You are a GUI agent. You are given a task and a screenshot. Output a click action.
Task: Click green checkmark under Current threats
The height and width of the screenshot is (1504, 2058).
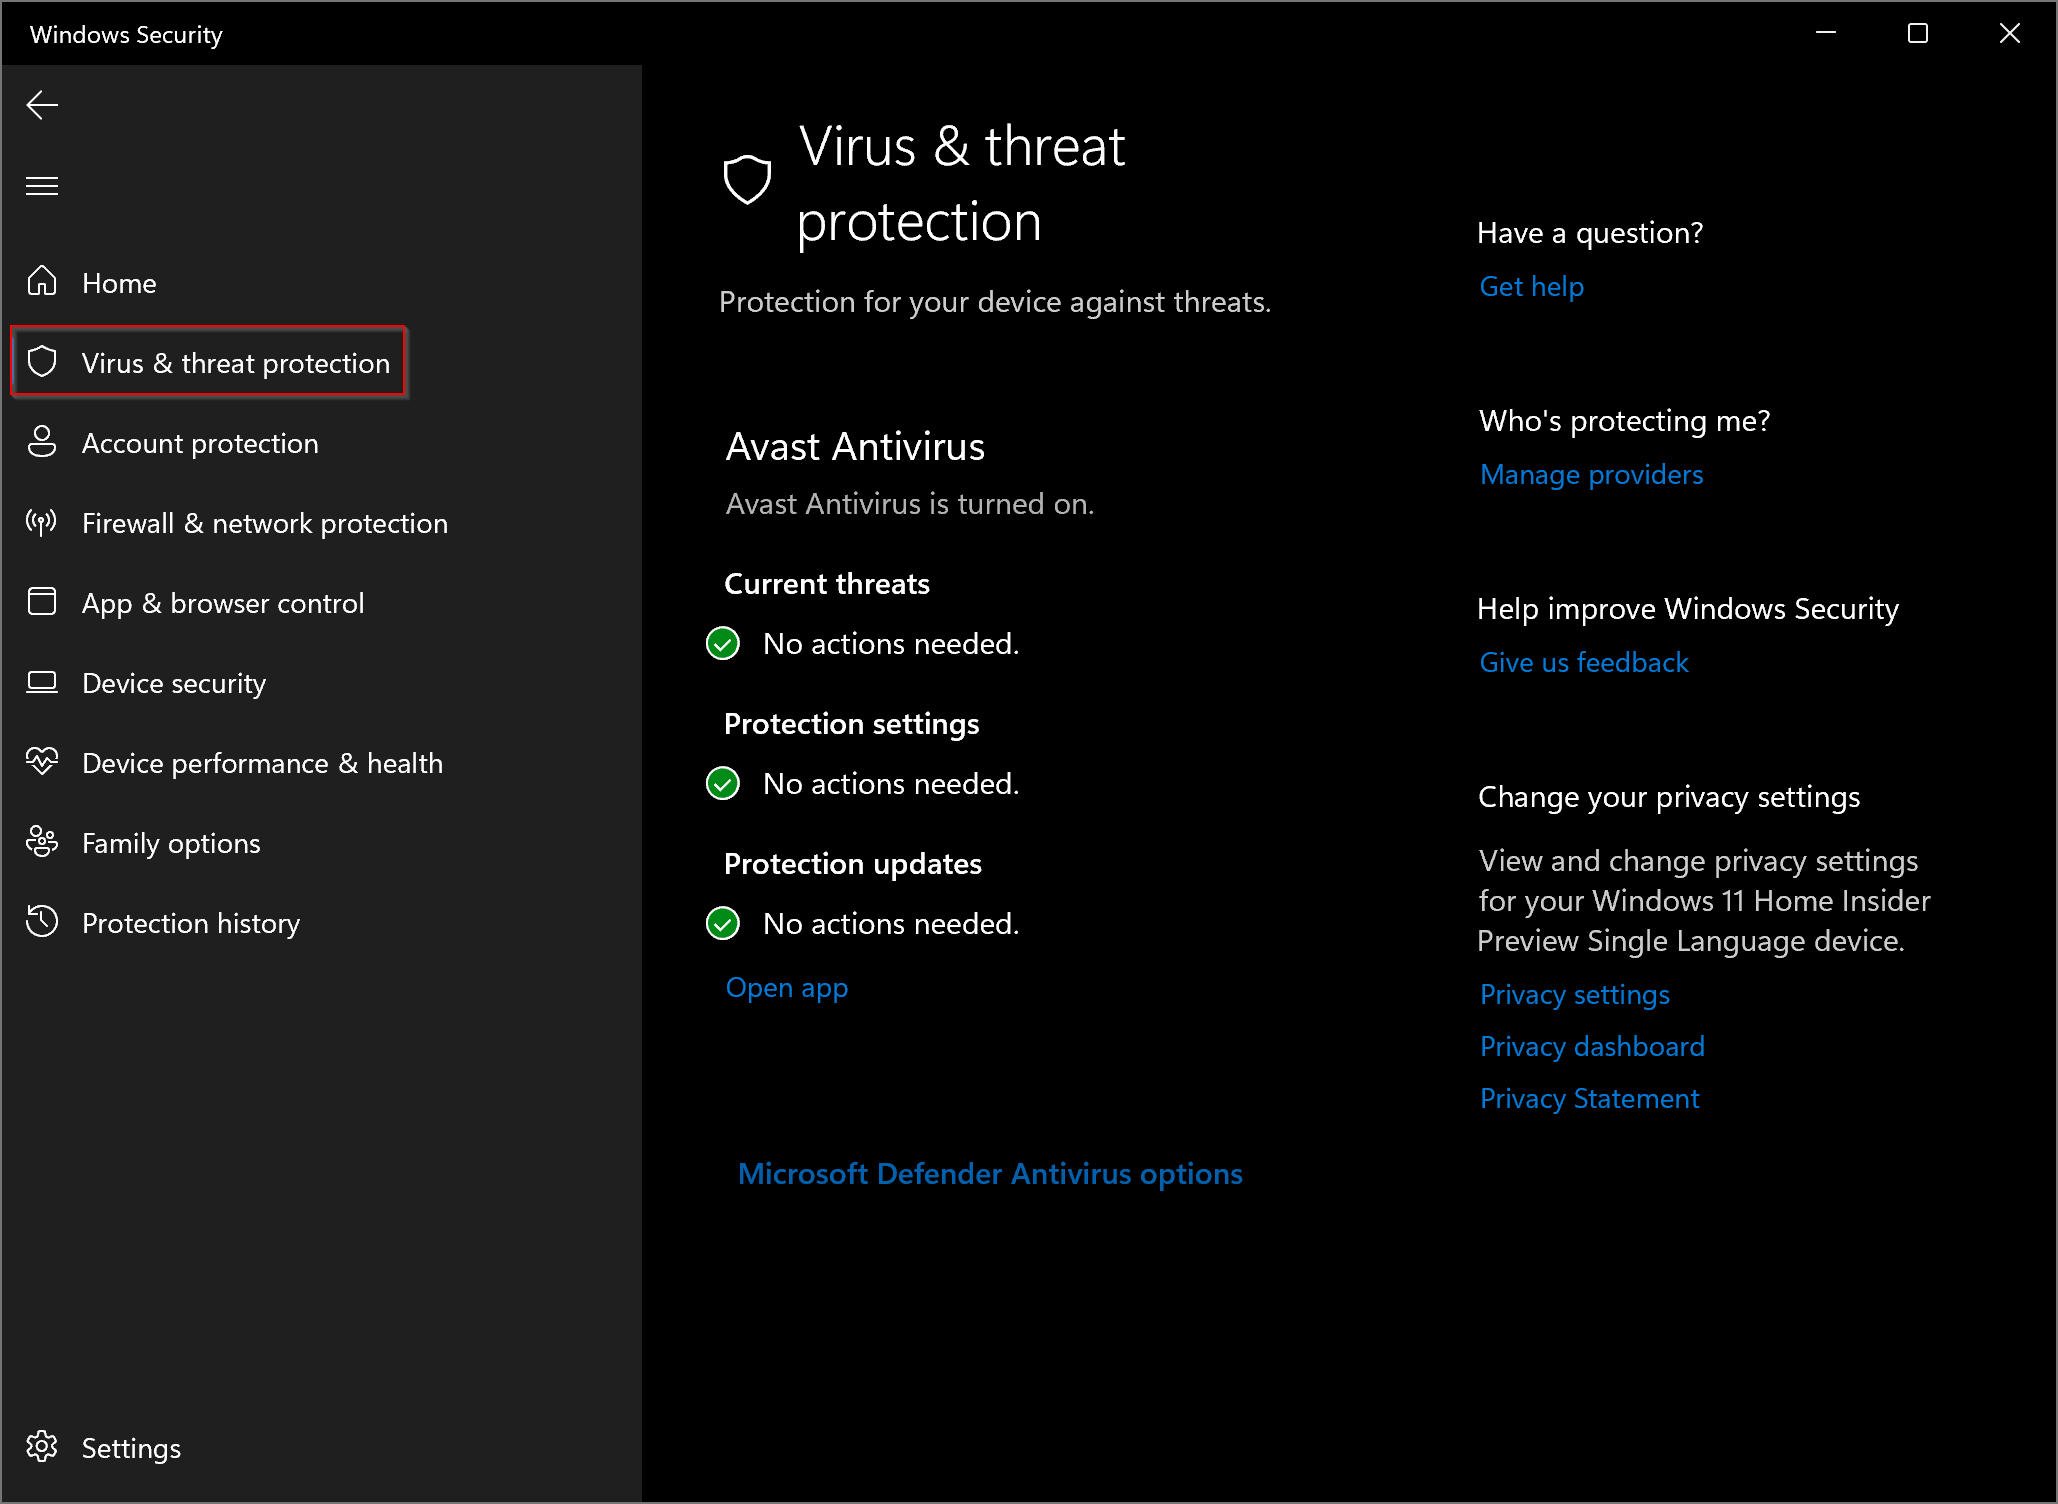coord(723,643)
